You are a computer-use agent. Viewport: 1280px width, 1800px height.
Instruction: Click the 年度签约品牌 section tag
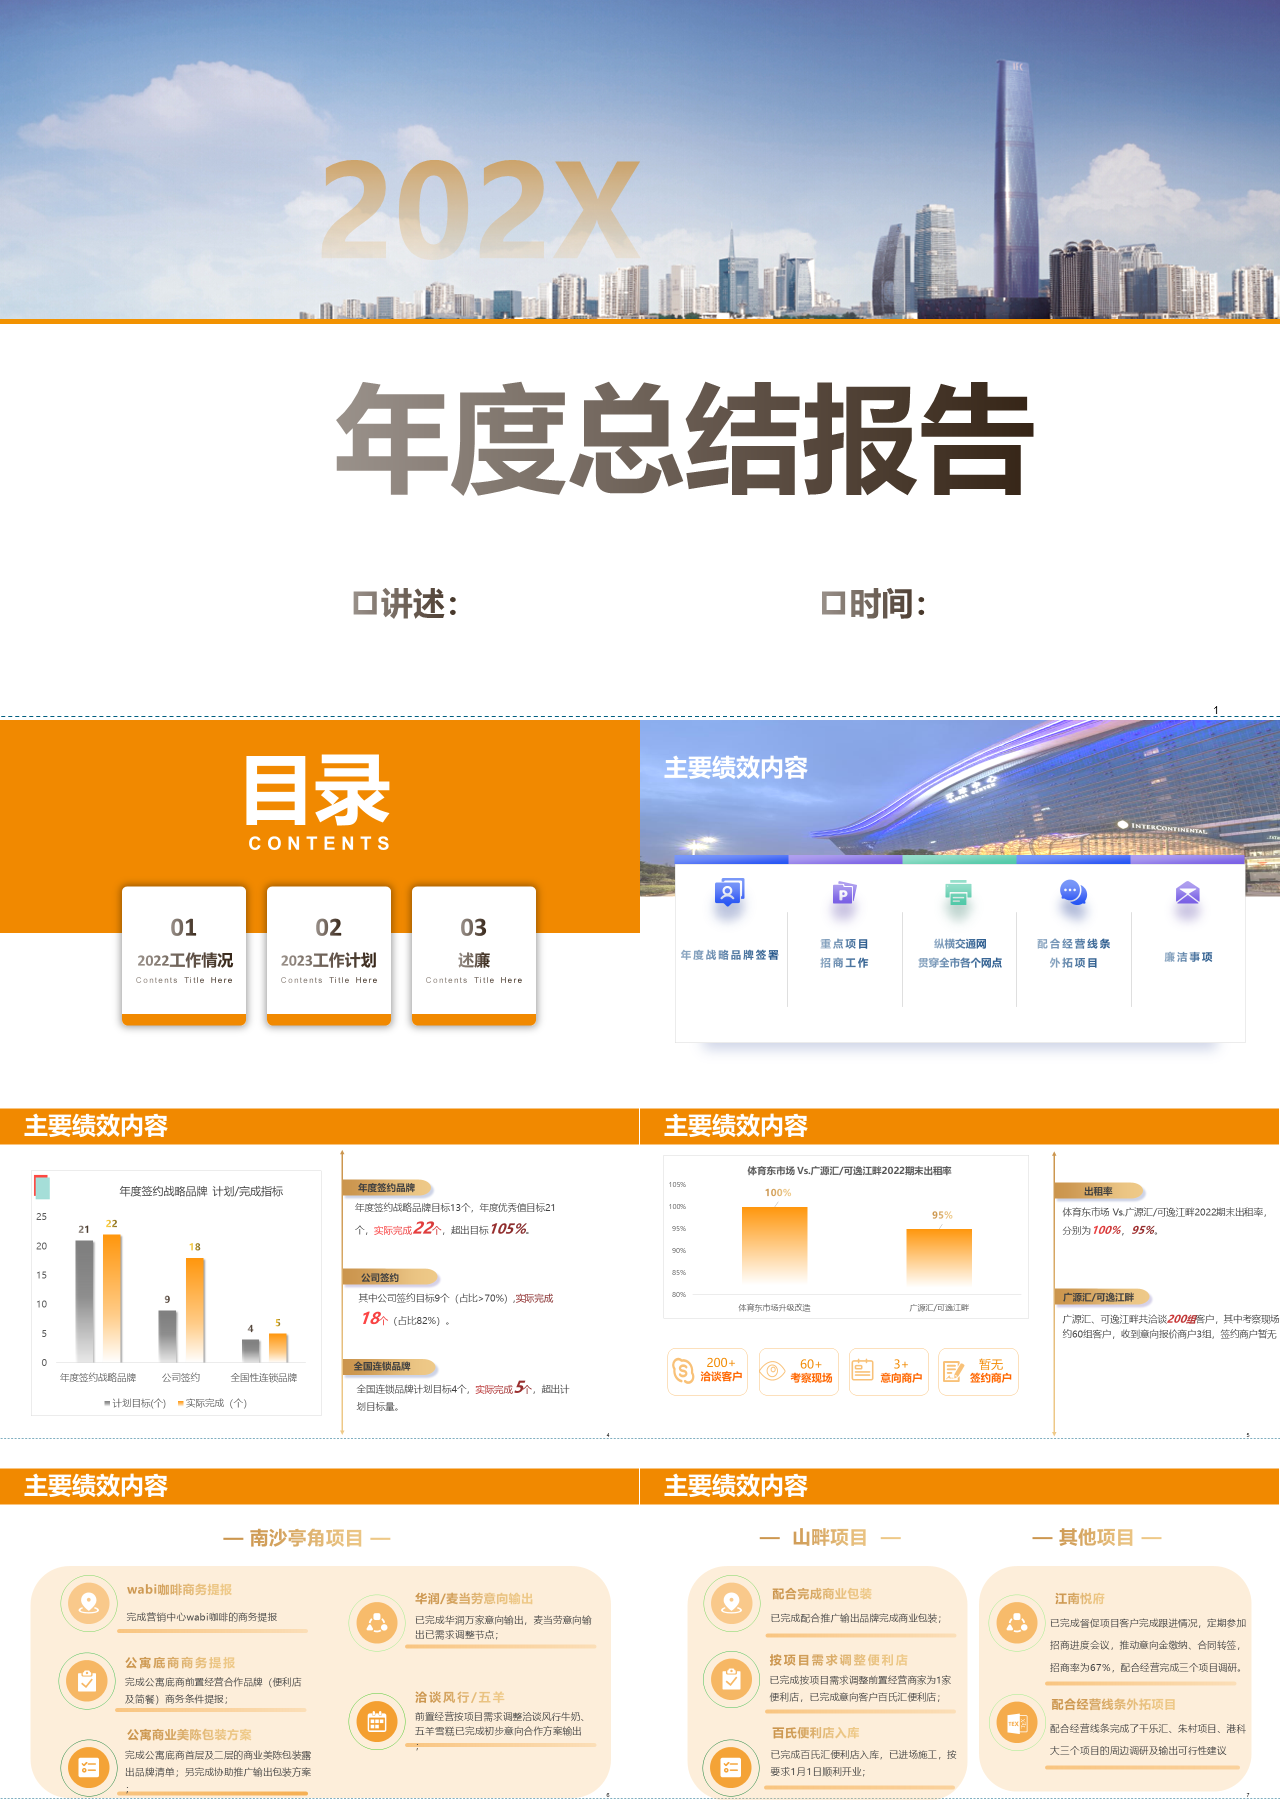coord(387,1188)
